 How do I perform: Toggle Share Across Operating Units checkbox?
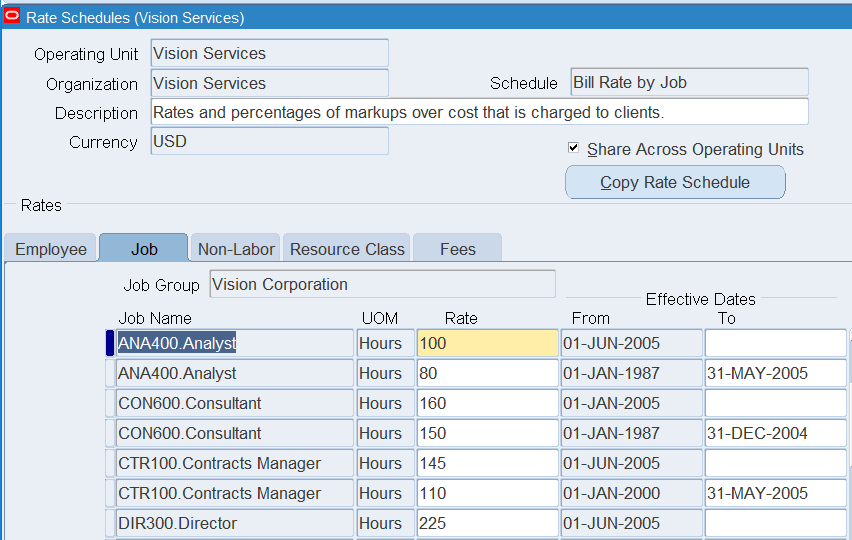(x=573, y=148)
